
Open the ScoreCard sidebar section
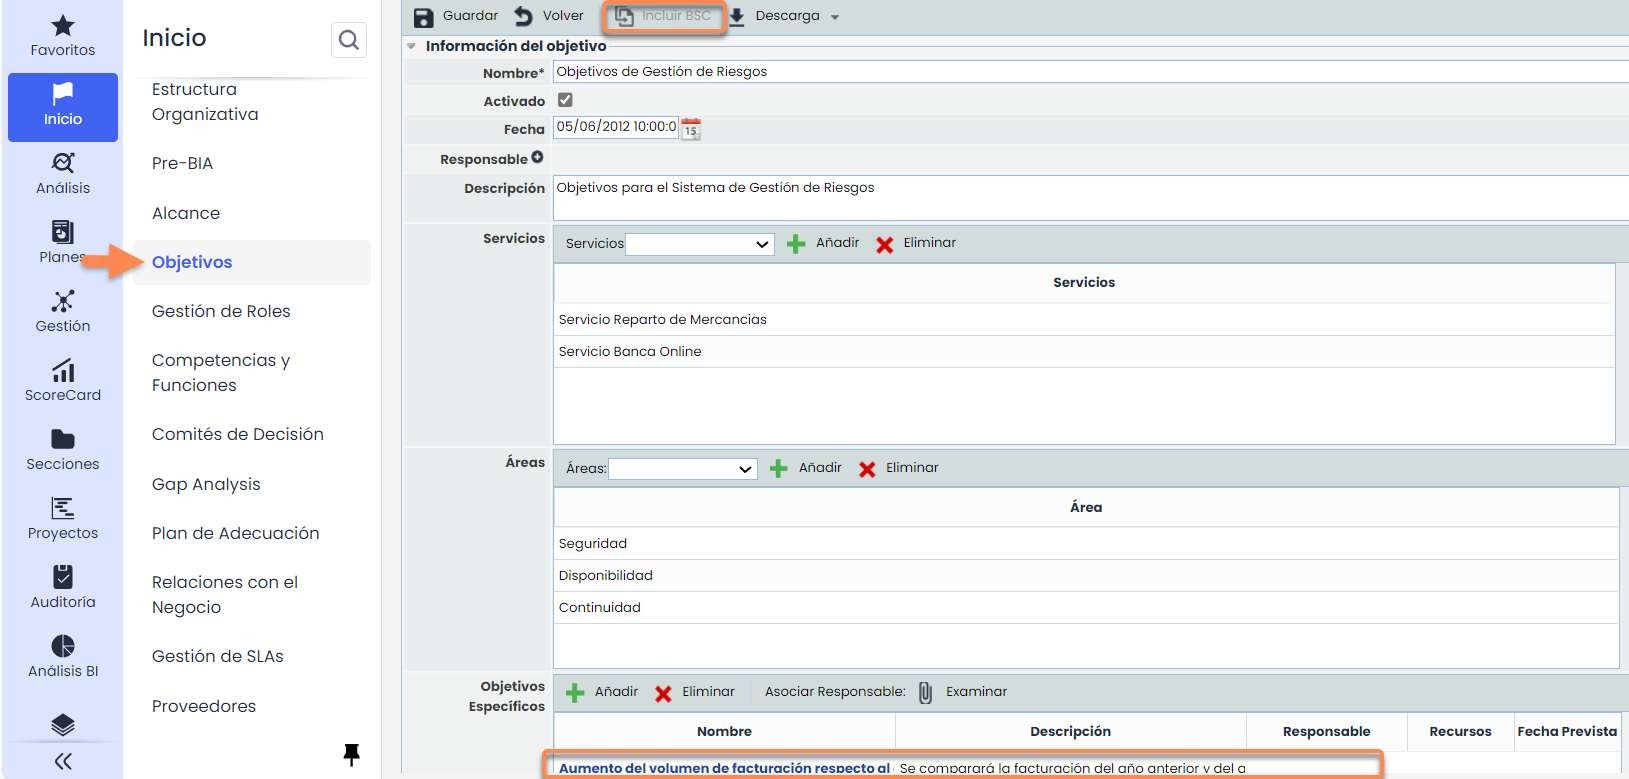tap(63, 381)
